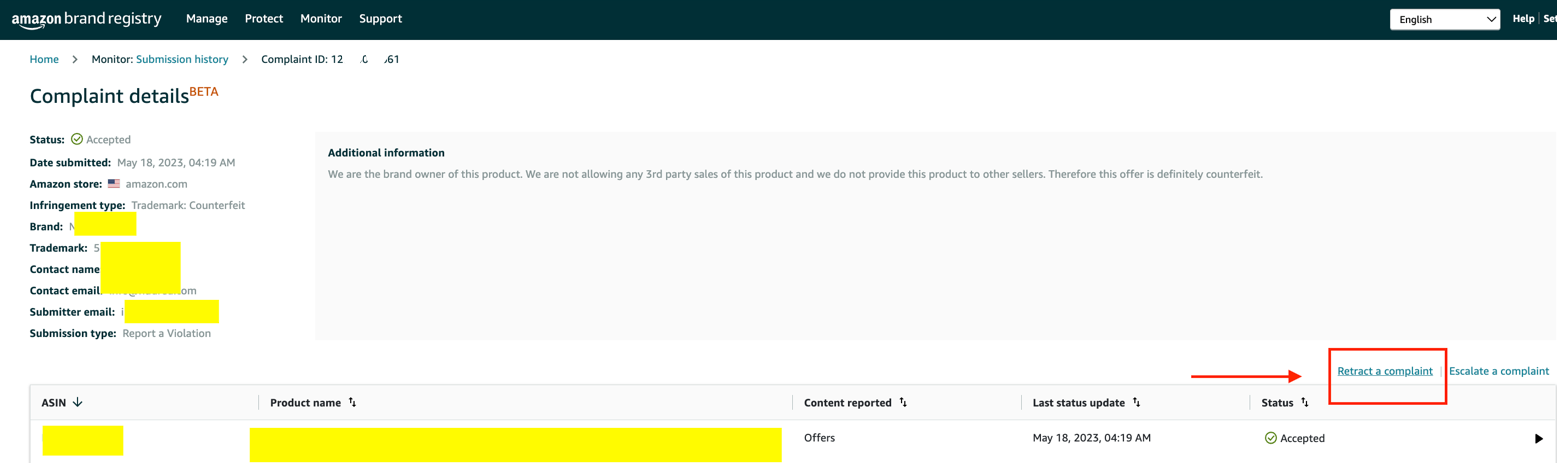Open the Protect menu
The width and height of the screenshot is (1557, 463).
pos(264,19)
